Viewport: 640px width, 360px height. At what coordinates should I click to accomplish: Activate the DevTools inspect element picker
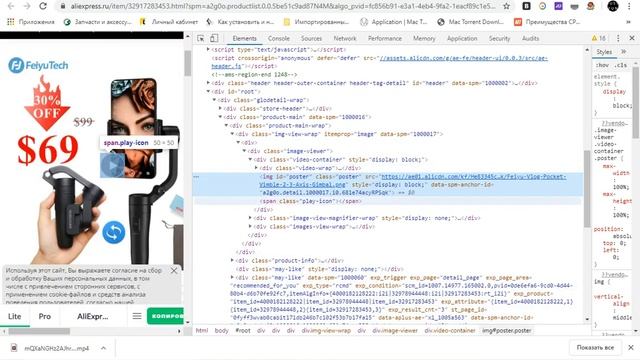200,38
